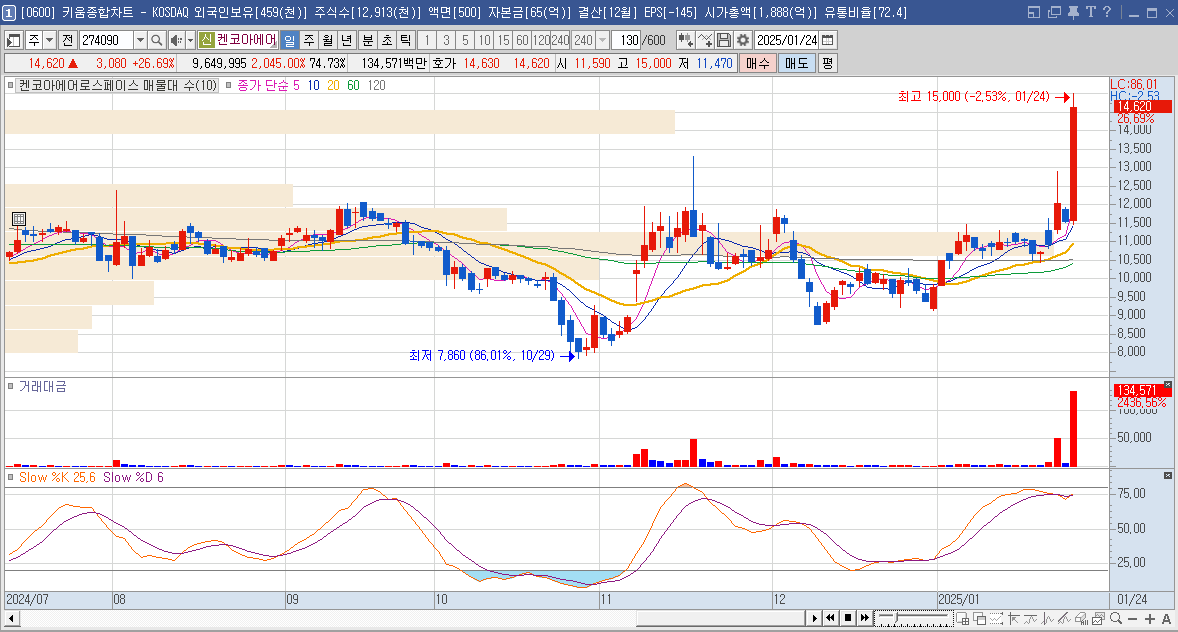This screenshot has width=1178, height=632.
Task: Click the grid data-table icon on chart
Action: 19,219
